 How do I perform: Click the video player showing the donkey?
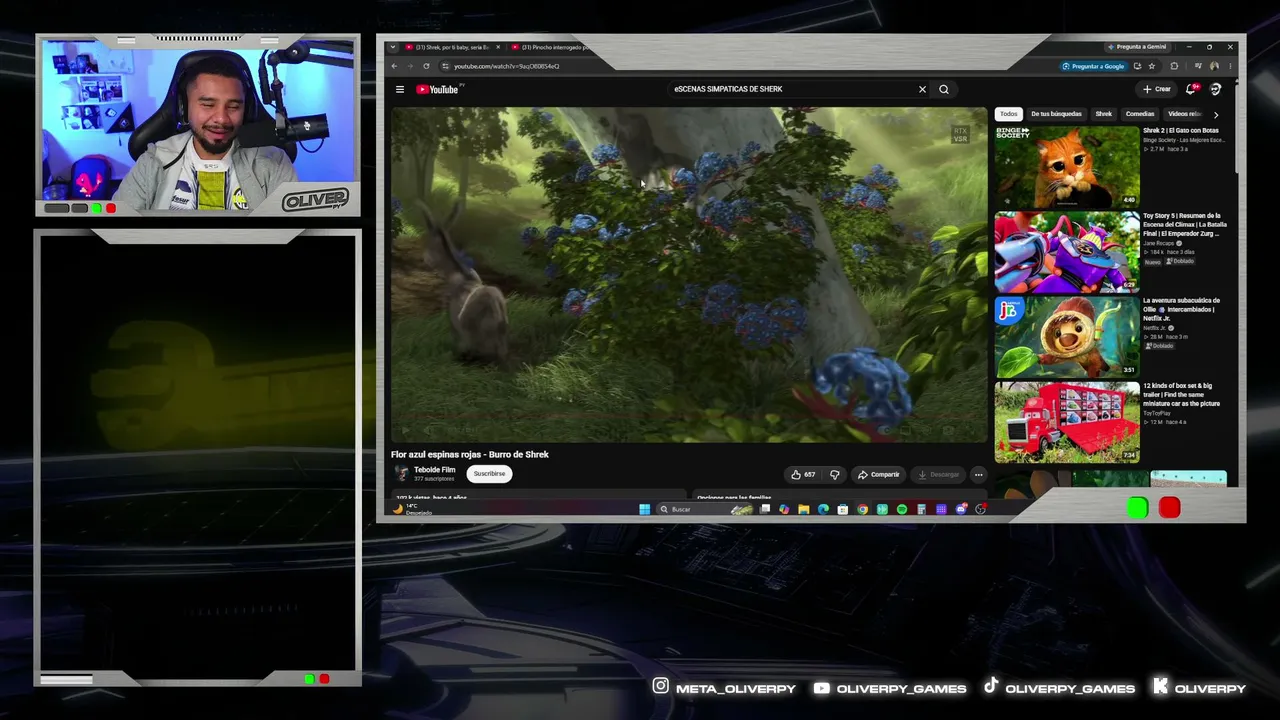tap(688, 274)
